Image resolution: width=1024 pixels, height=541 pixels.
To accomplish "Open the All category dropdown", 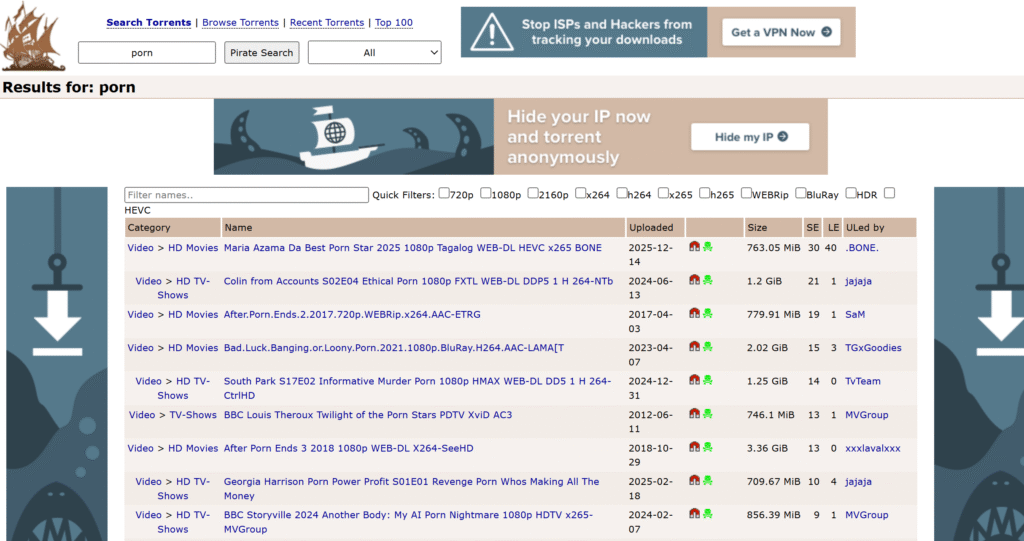I will (x=375, y=53).
